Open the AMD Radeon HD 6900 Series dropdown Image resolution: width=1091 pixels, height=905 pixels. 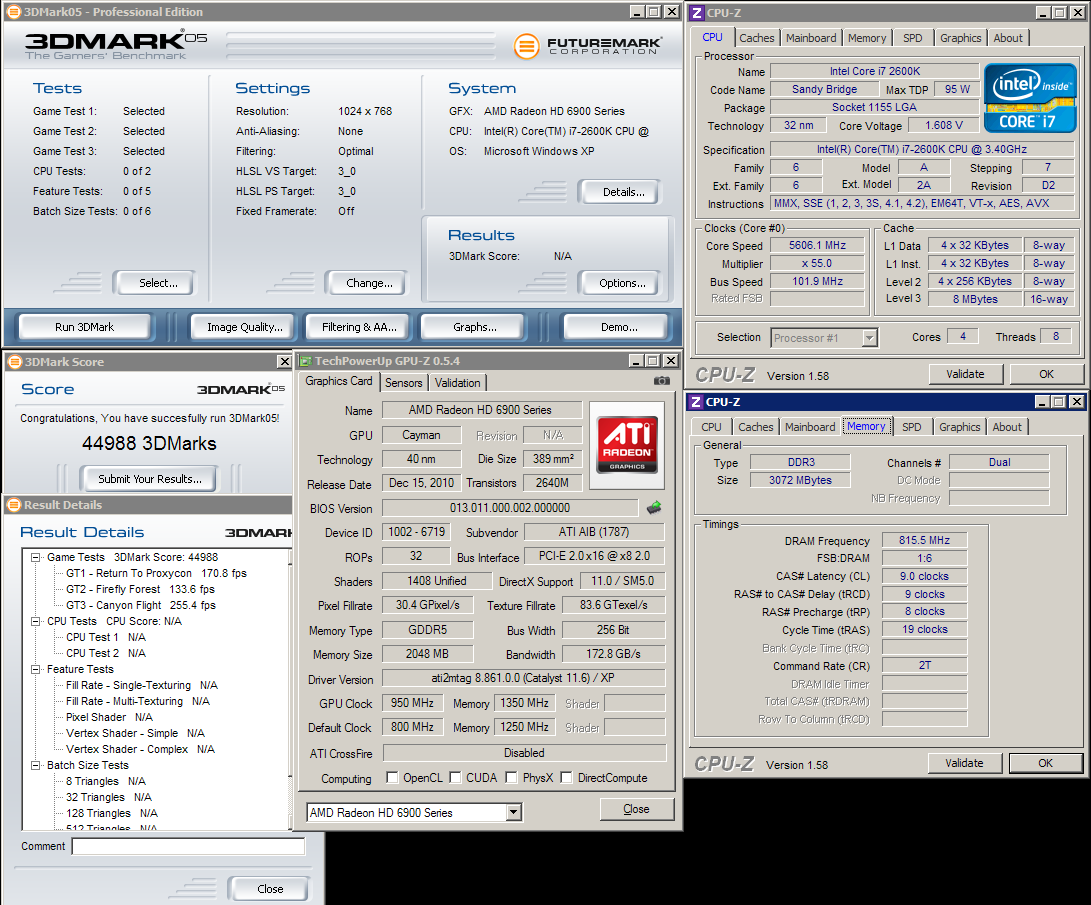(513, 812)
